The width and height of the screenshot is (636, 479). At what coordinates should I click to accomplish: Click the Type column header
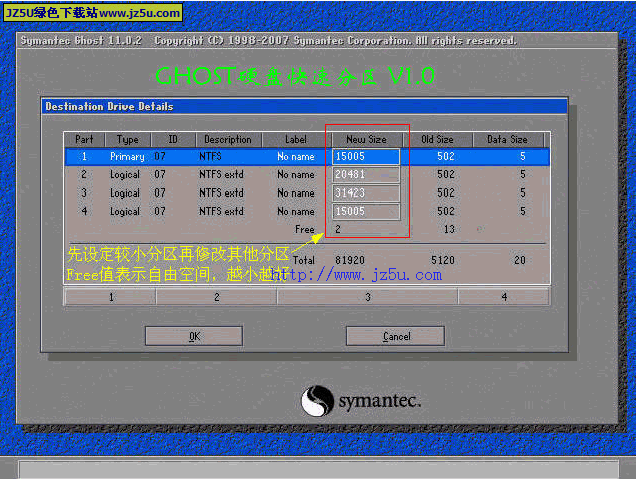pos(128,140)
